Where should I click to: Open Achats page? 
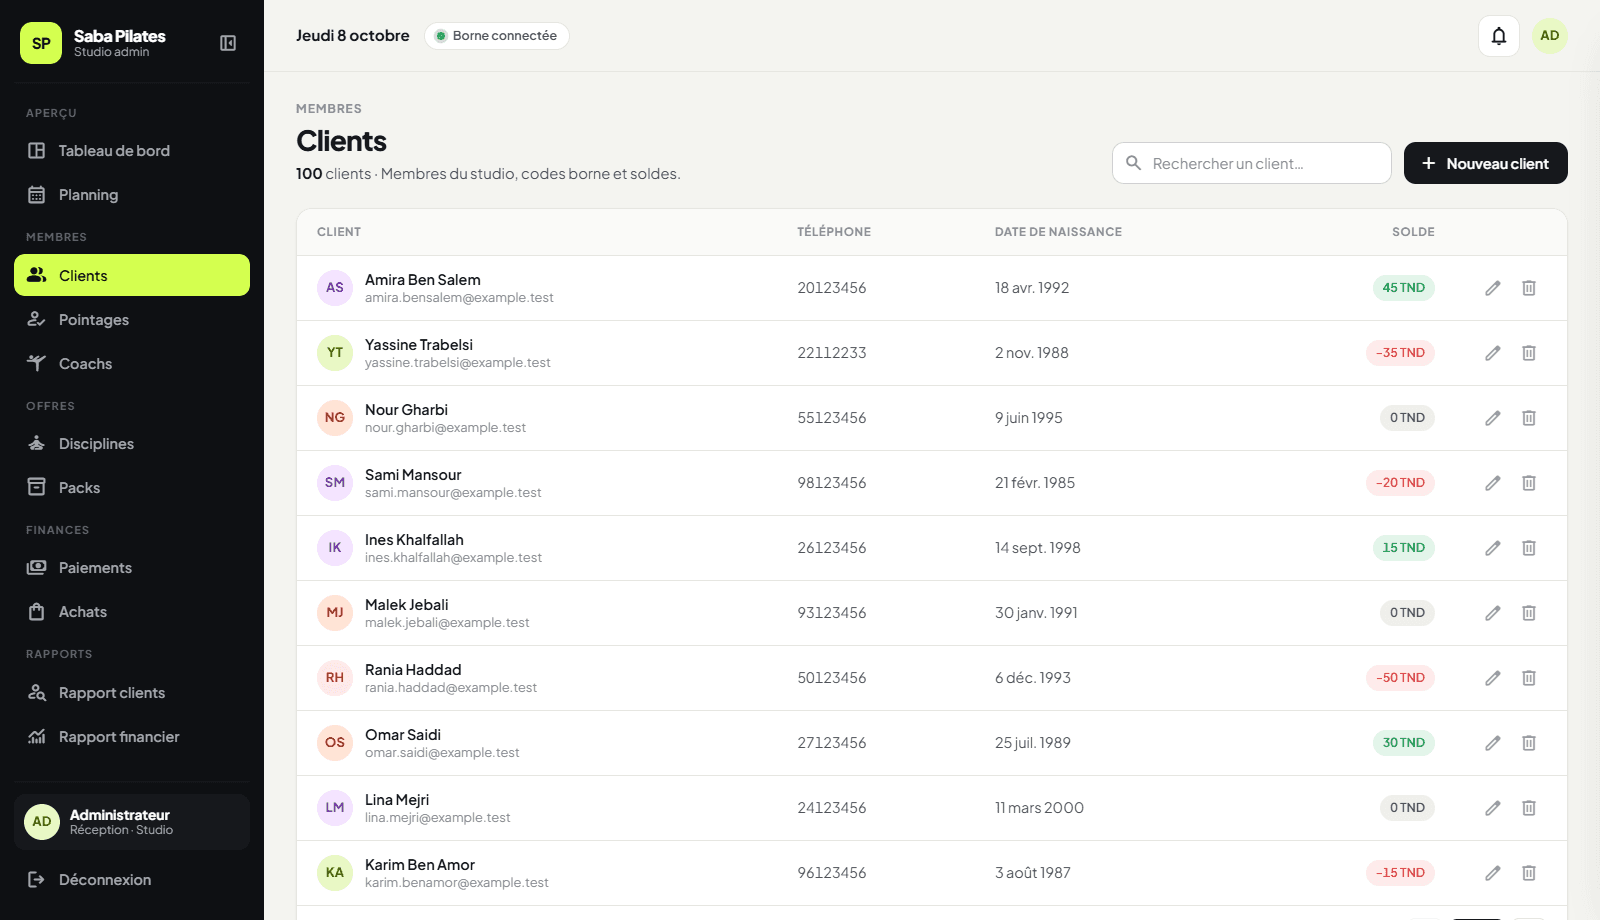pyautogui.click(x=132, y=612)
